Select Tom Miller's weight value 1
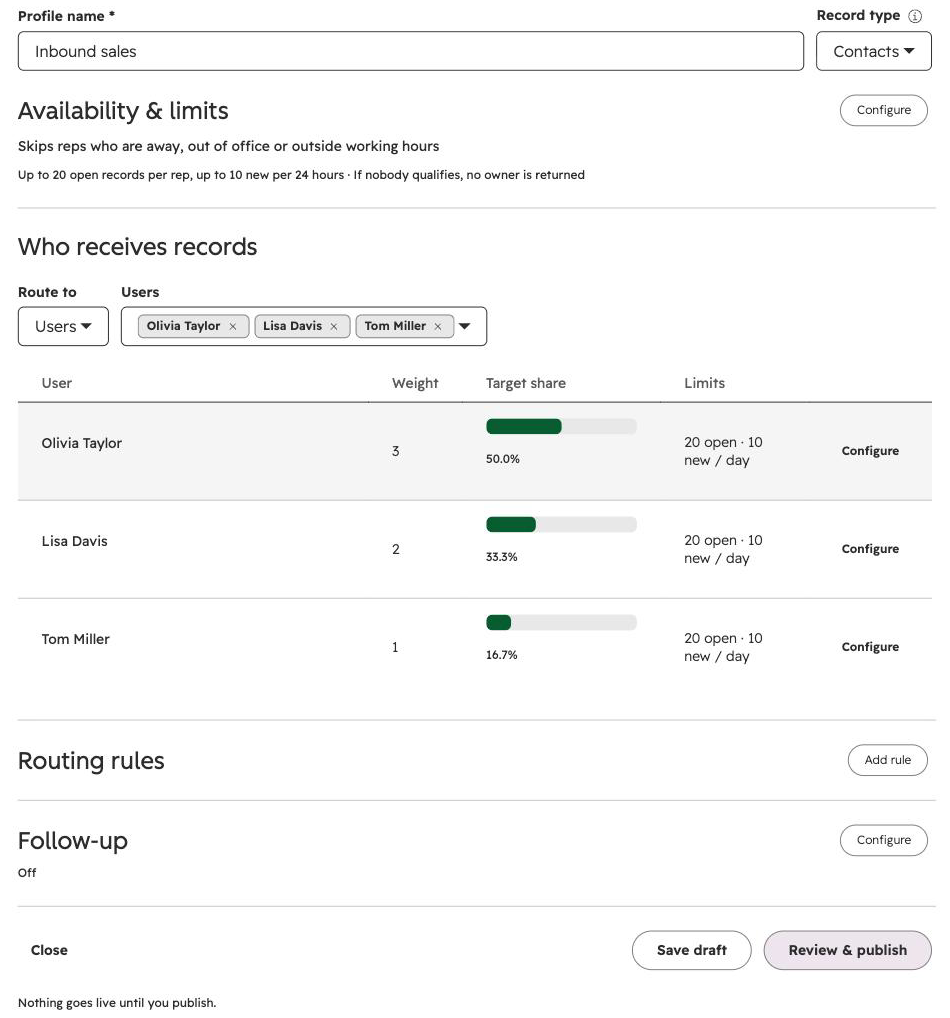950x1018 pixels. pyautogui.click(x=395, y=647)
